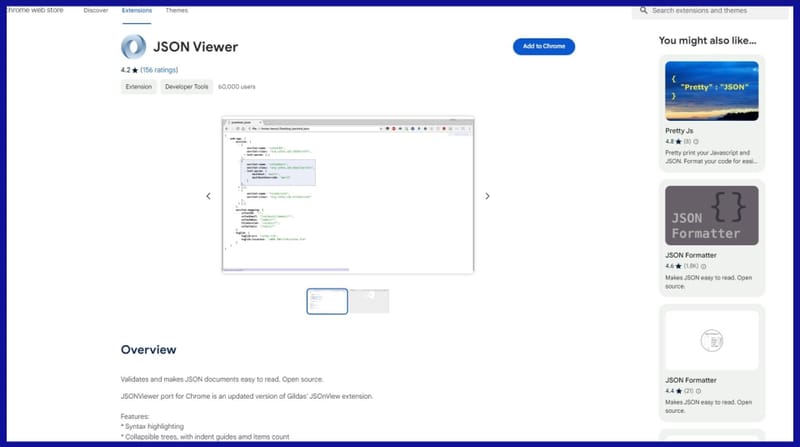Viewport: 800px width, 447px height.
Task: Click the Extension category chip
Action: pyautogui.click(x=138, y=87)
